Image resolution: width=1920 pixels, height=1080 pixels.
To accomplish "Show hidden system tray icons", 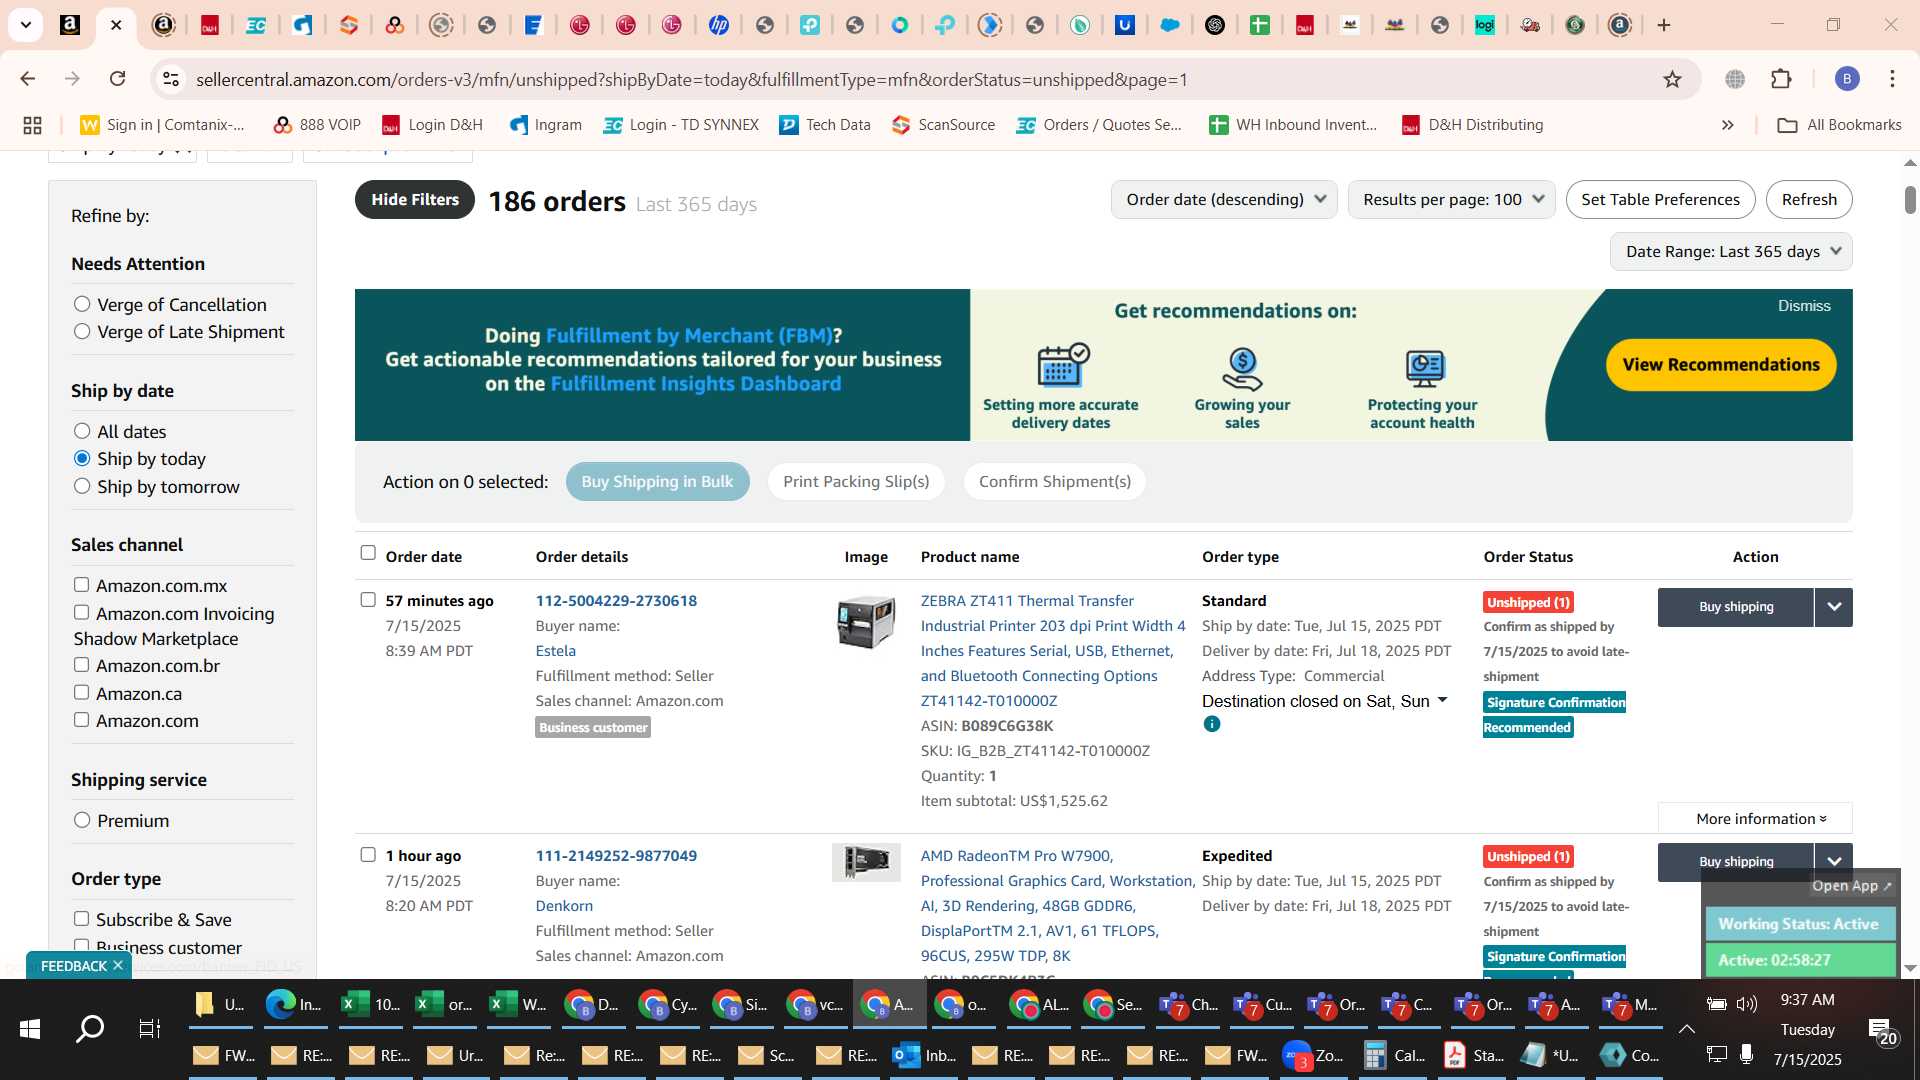I will [x=1687, y=1029].
